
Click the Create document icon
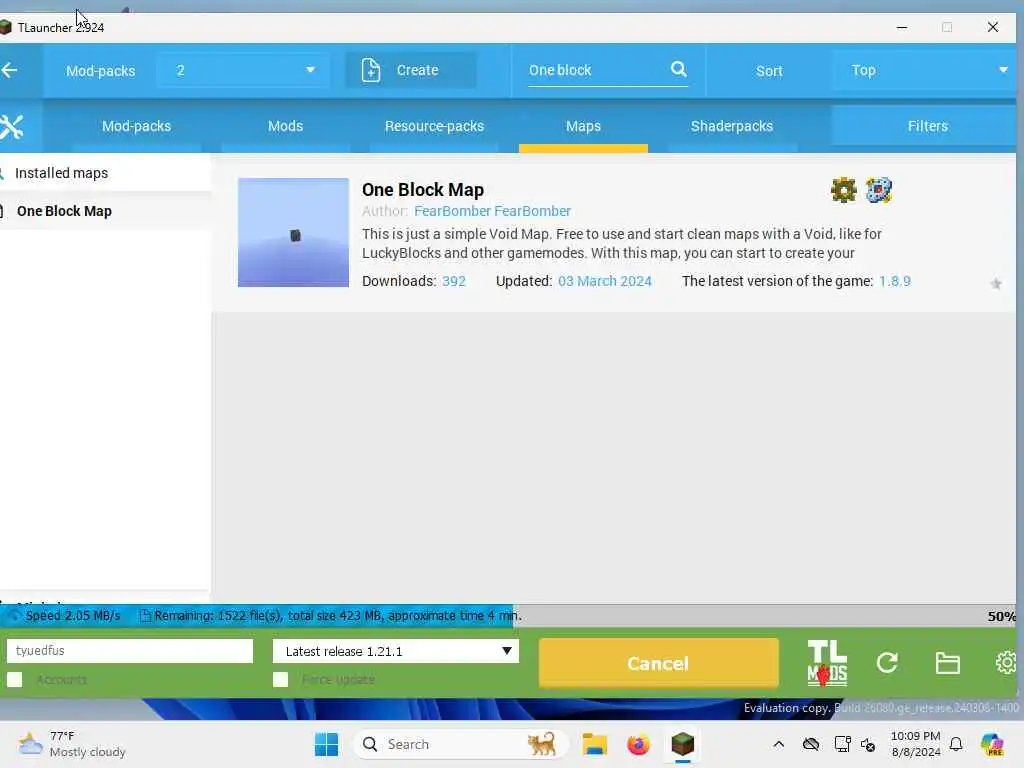pyautogui.click(x=371, y=70)
